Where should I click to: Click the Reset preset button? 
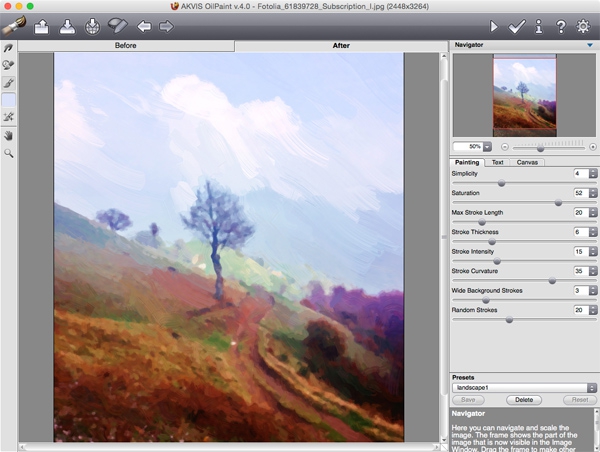tap(580, 400)
